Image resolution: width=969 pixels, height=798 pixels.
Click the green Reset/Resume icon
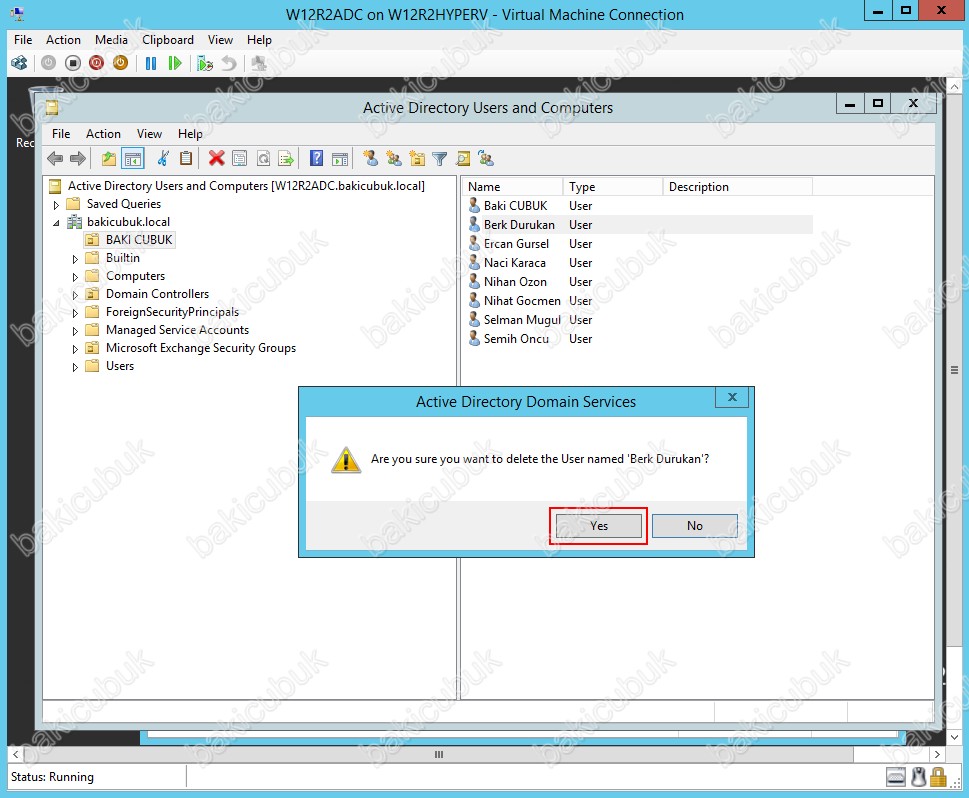175,63
